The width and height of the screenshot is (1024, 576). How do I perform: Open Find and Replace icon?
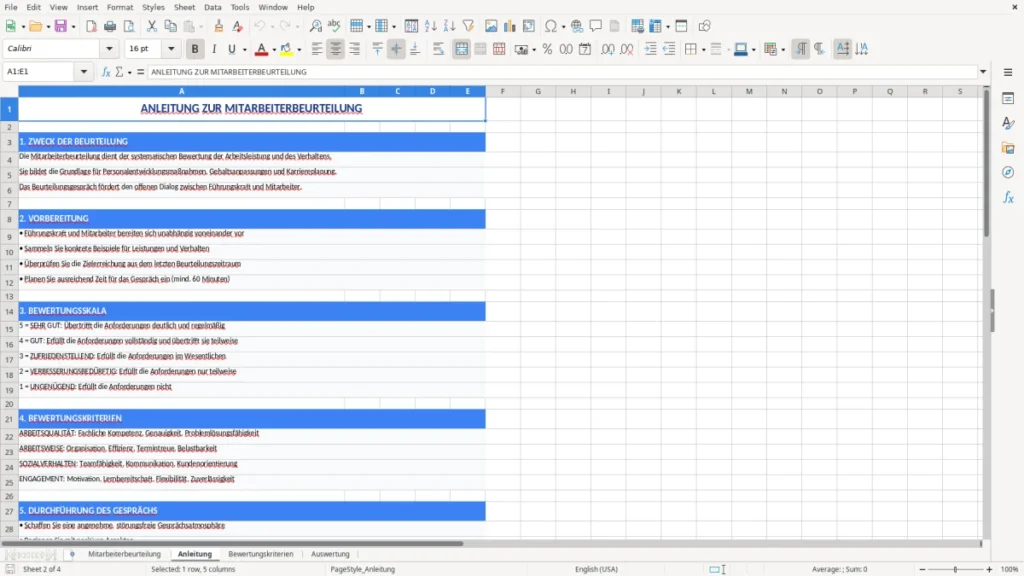point(315,26)
